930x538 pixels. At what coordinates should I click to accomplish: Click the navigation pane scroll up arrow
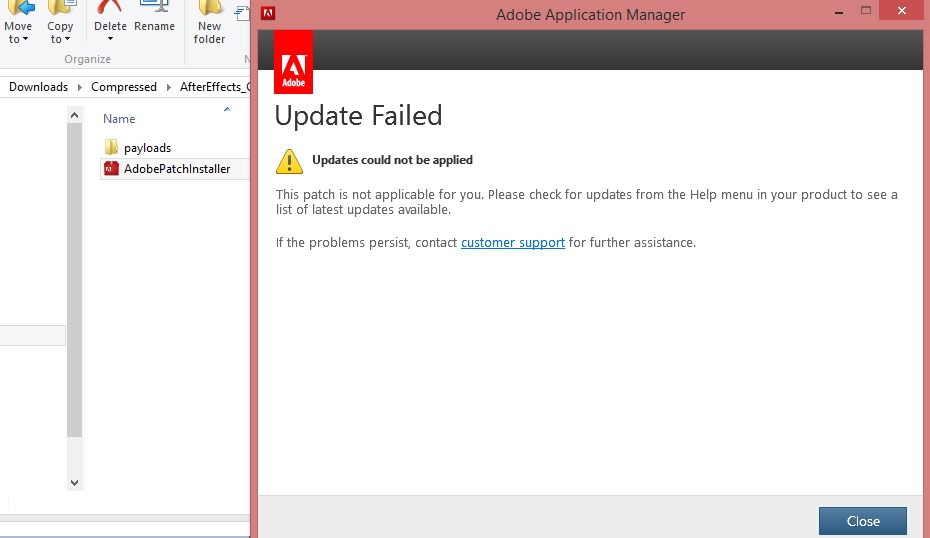click(x=74, y=115)
